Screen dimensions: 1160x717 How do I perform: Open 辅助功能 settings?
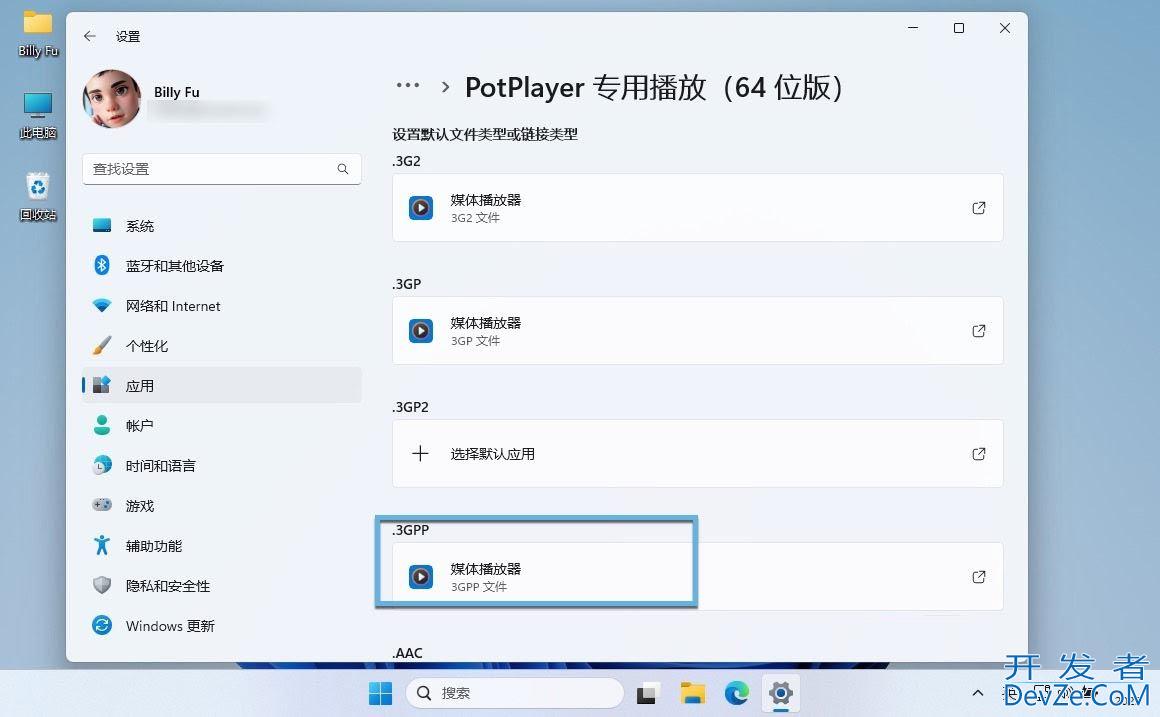[222, 545]
